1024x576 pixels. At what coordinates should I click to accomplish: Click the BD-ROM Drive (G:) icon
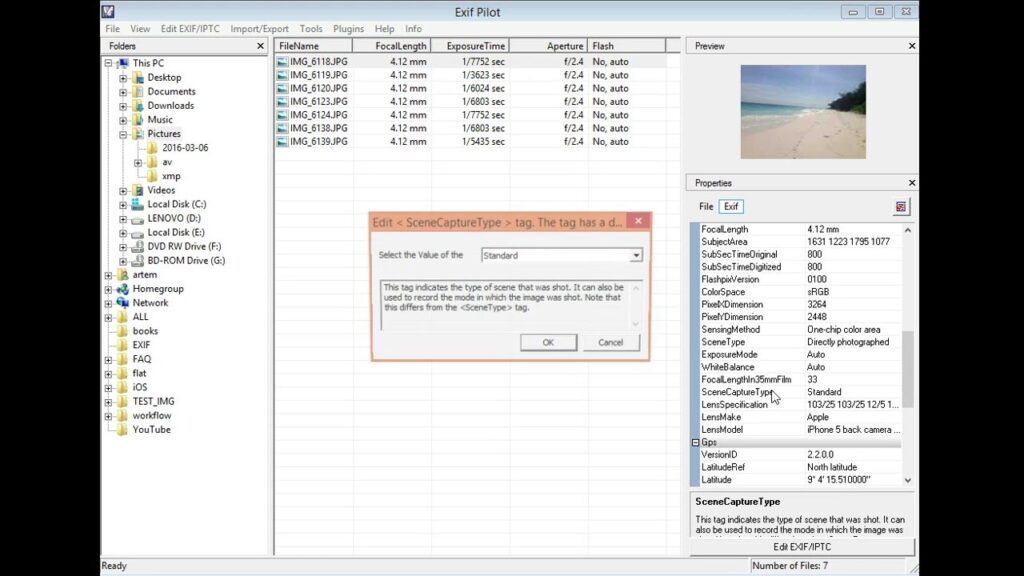(x=139, y=260)
